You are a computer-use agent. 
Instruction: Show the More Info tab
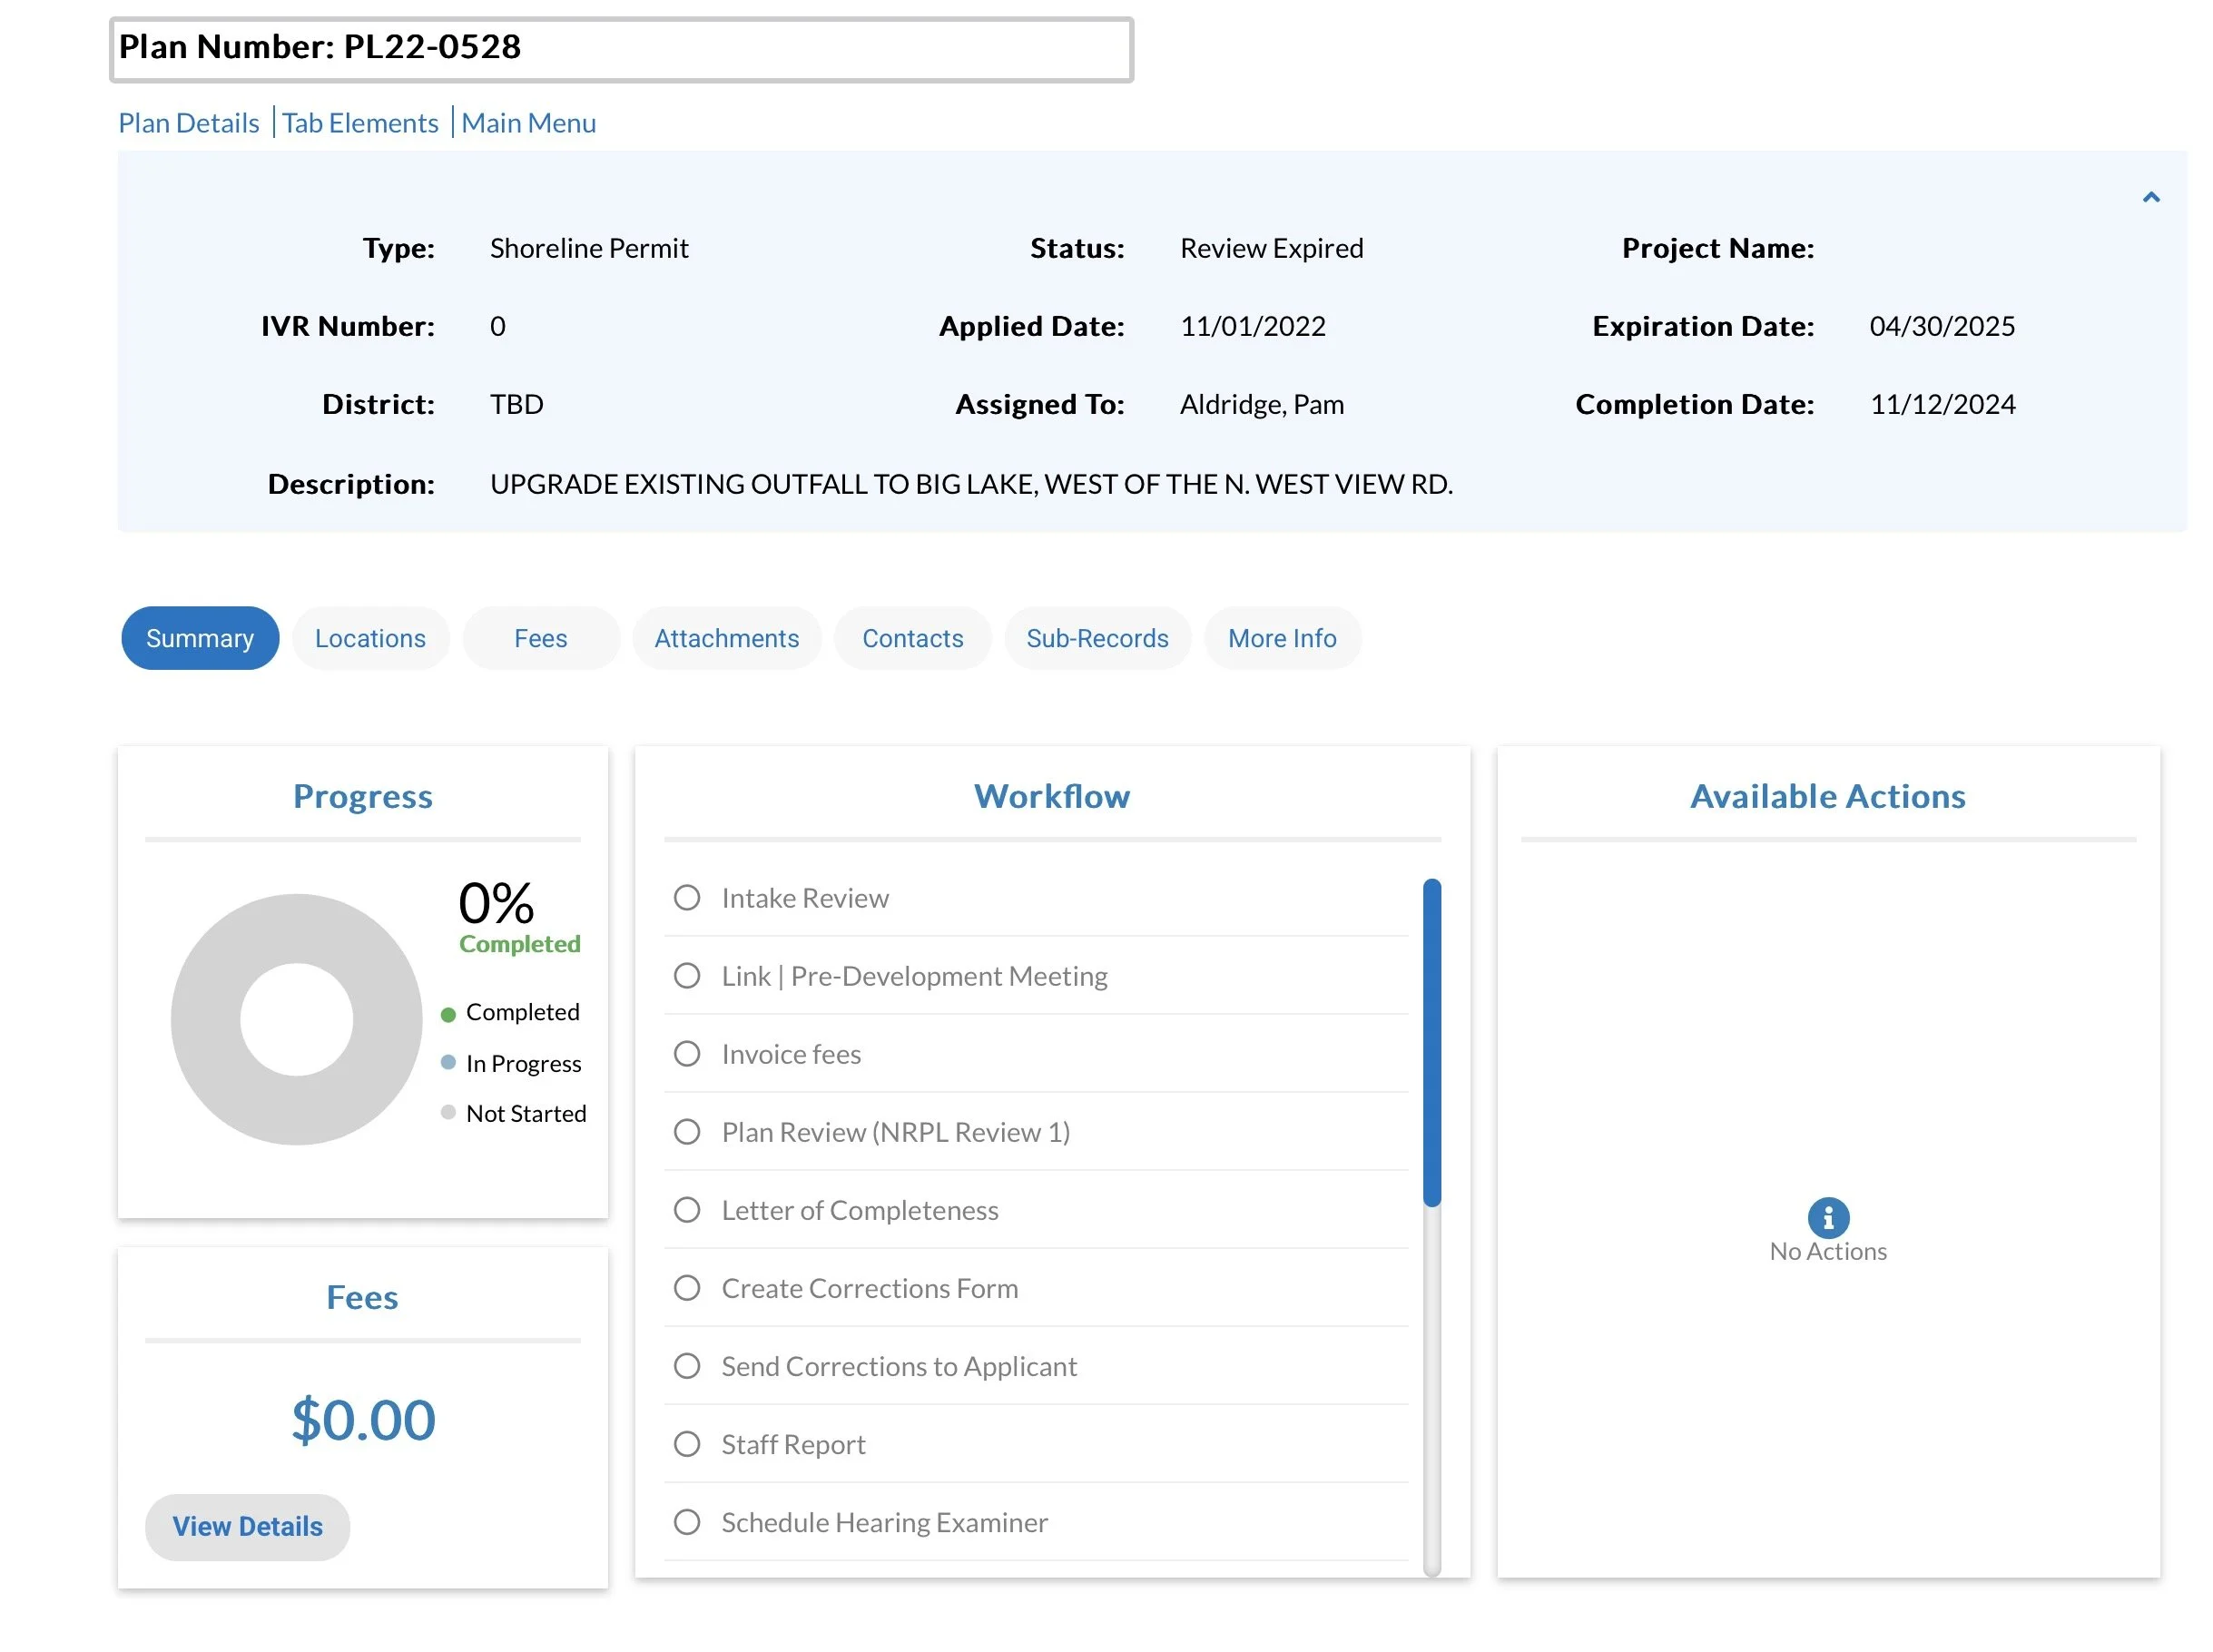pyautogui.click(x=1281, y=638)
